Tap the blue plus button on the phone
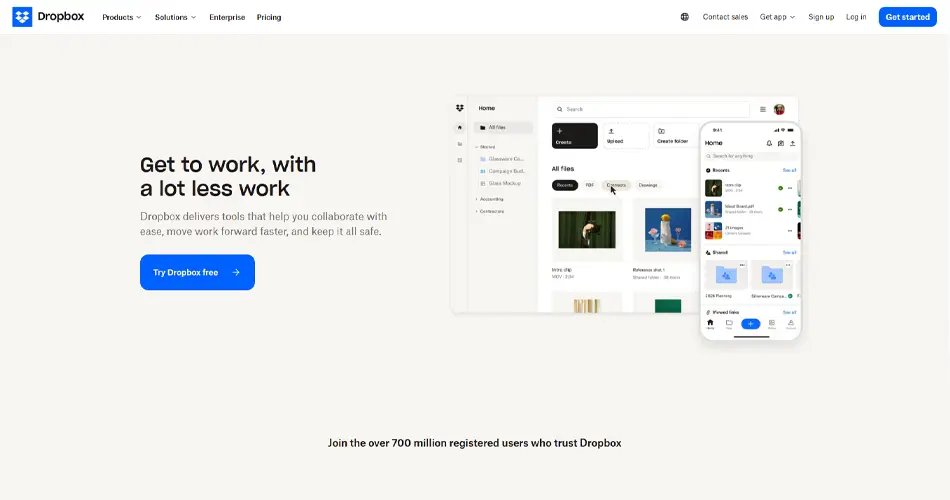 [750, 324]
